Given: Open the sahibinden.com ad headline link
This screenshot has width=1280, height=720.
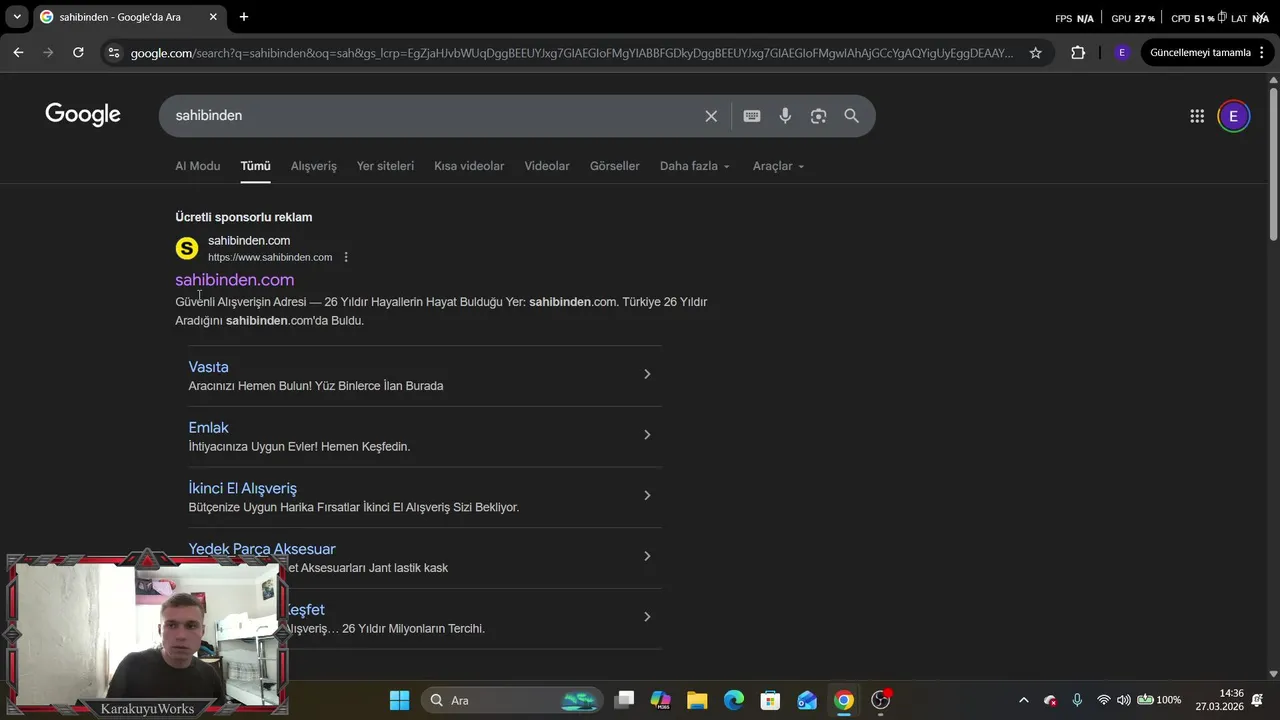Looking at the screenshot, I should pos(235,280).
